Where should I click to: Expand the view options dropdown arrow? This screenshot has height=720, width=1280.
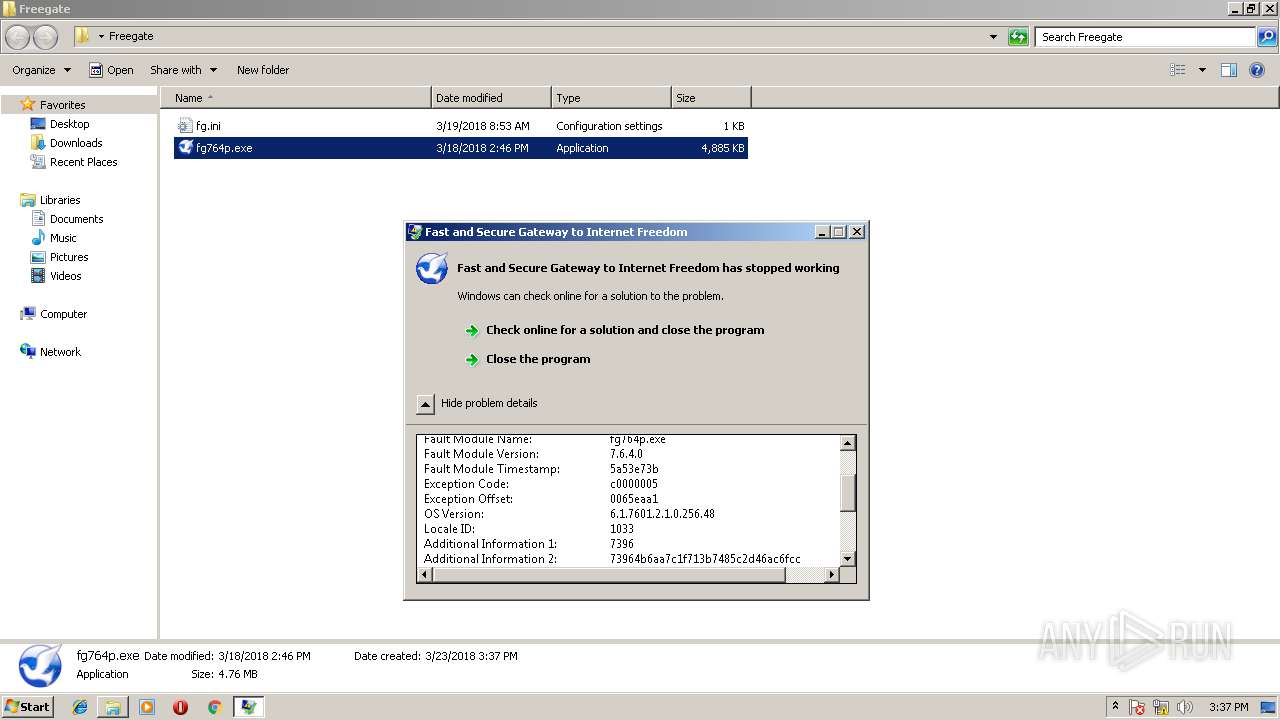tap(1202, 70)
